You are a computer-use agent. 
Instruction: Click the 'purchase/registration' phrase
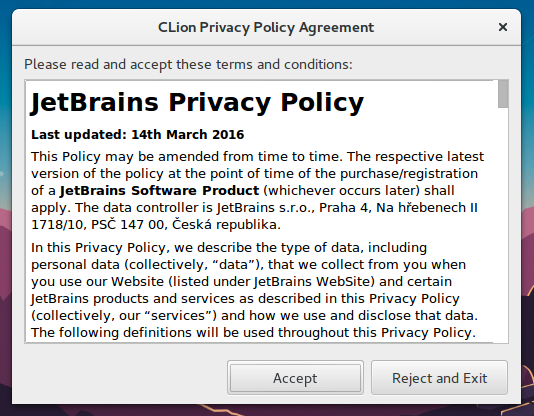point(409,174)
